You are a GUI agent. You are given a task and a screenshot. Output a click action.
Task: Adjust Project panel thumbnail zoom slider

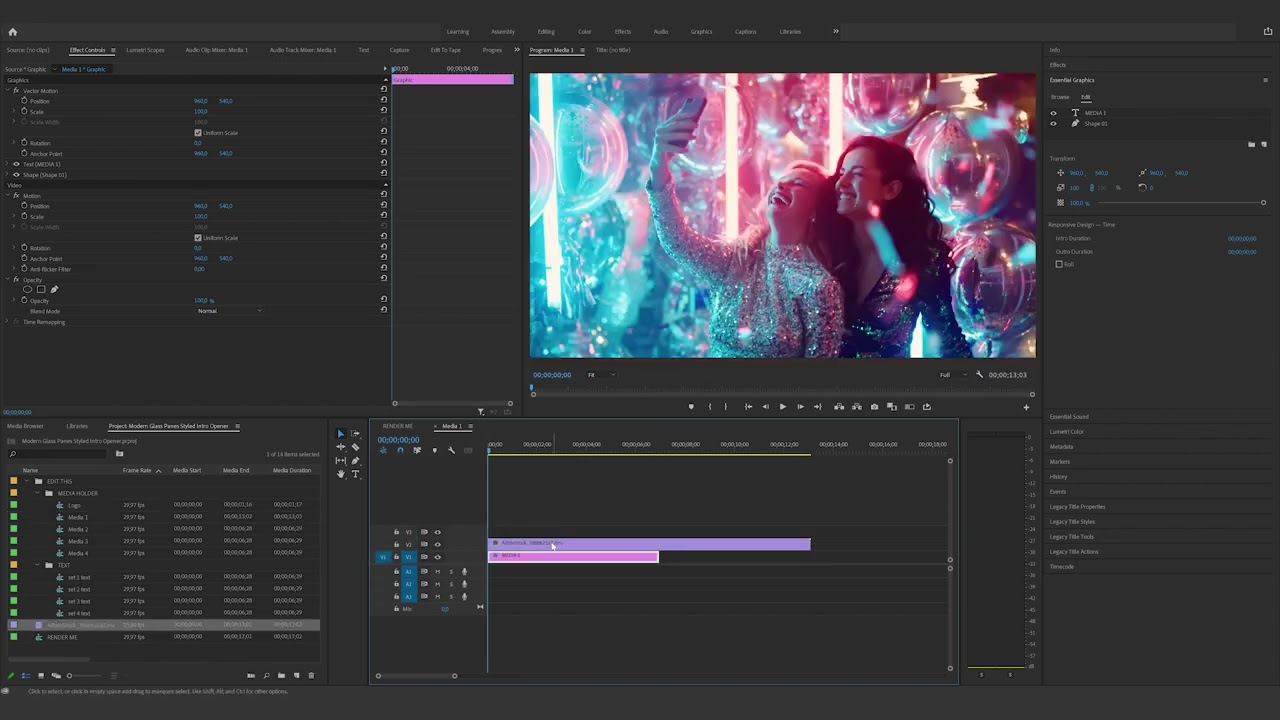point(85,676)
